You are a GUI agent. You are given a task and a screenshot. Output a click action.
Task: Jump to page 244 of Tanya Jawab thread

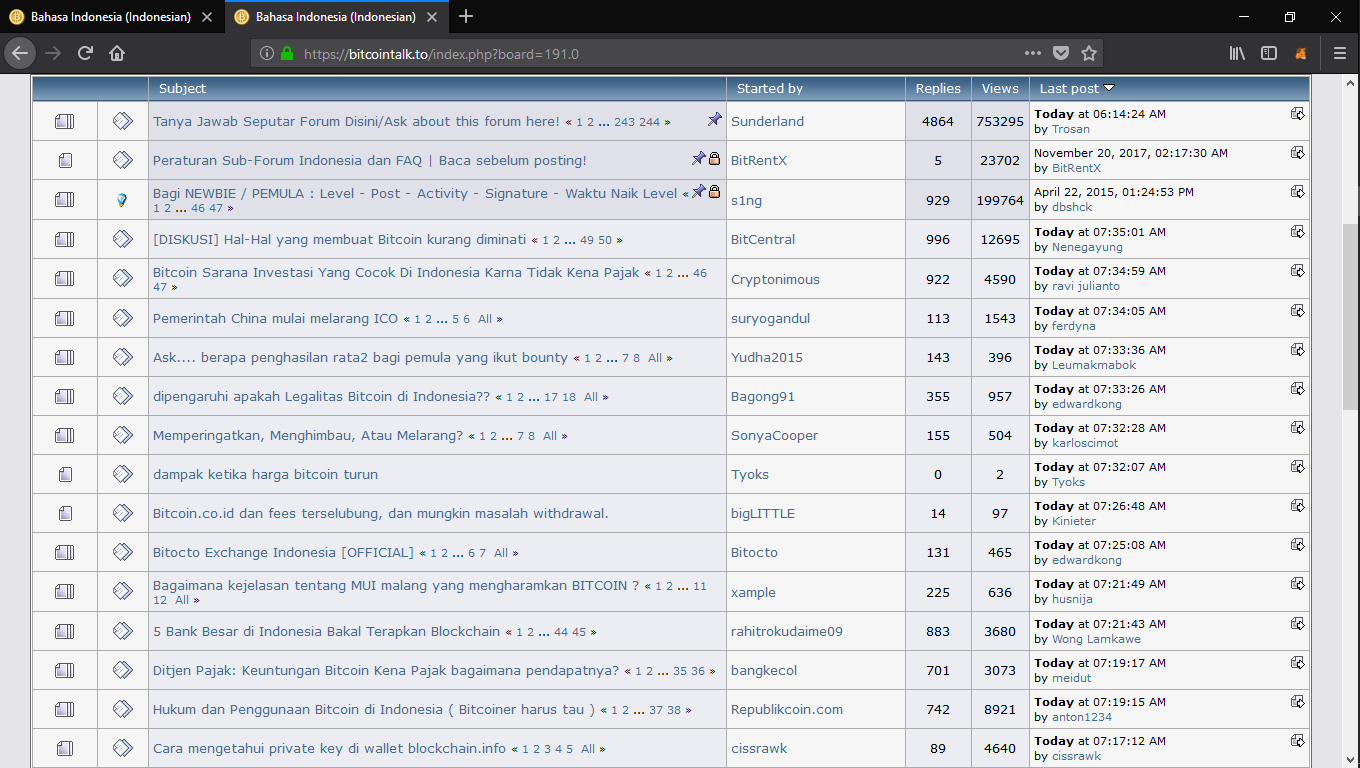click(x=650, y=122)
